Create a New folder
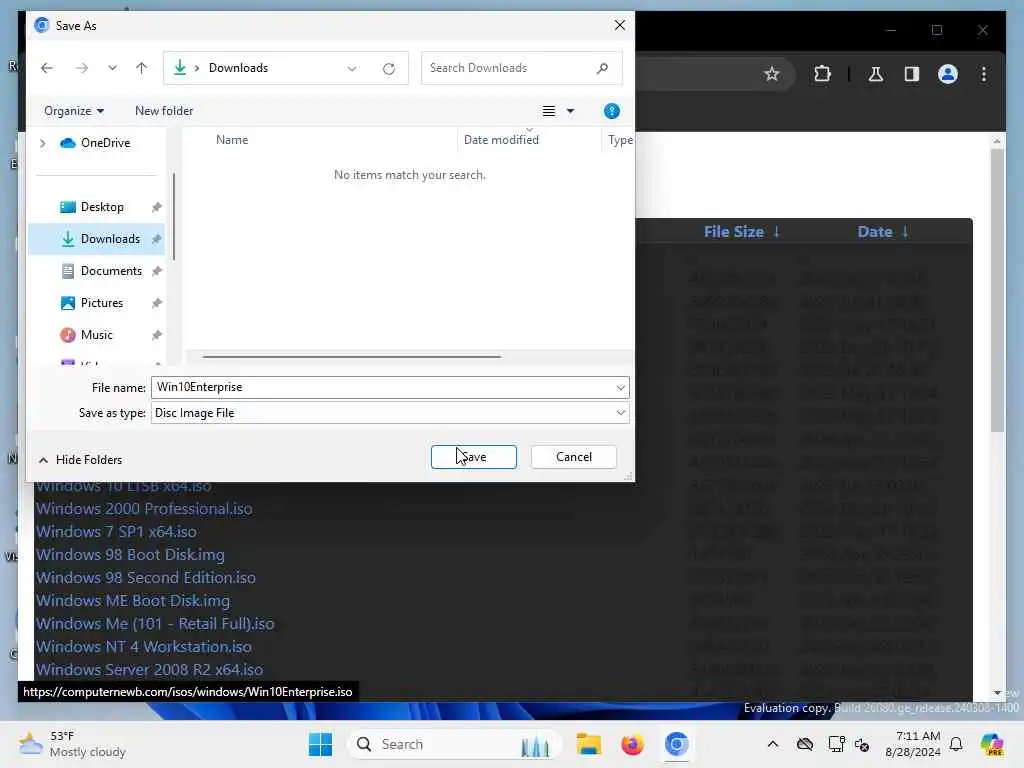Image resolution: width=1024 pixels, height=768 pixels. point(164,111)
